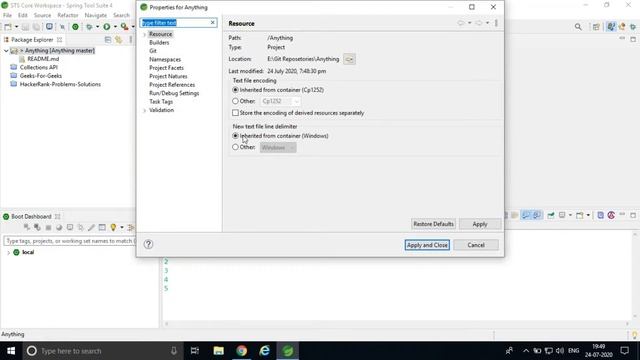Open the Navigate menu
The height and width of the screenshot is (360, 640).
pos(96,15)
